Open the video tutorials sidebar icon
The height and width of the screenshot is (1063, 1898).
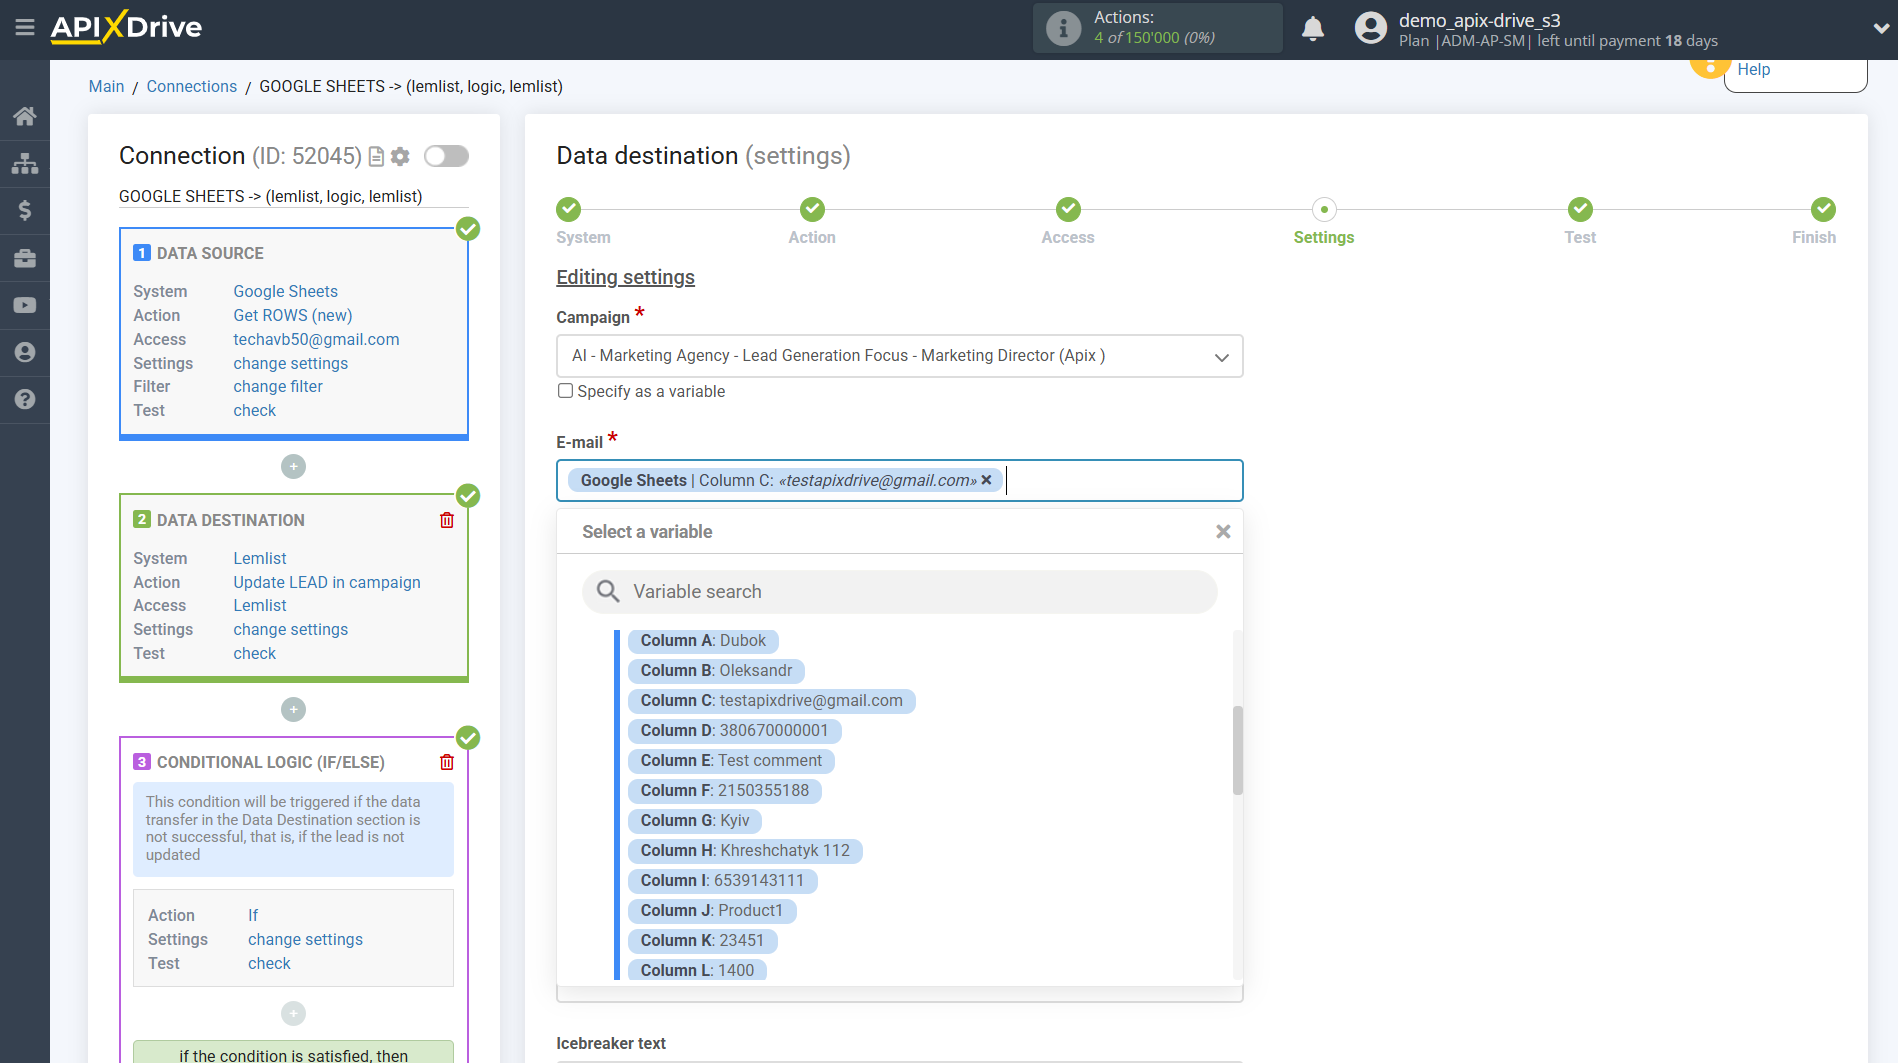[25, 305]
